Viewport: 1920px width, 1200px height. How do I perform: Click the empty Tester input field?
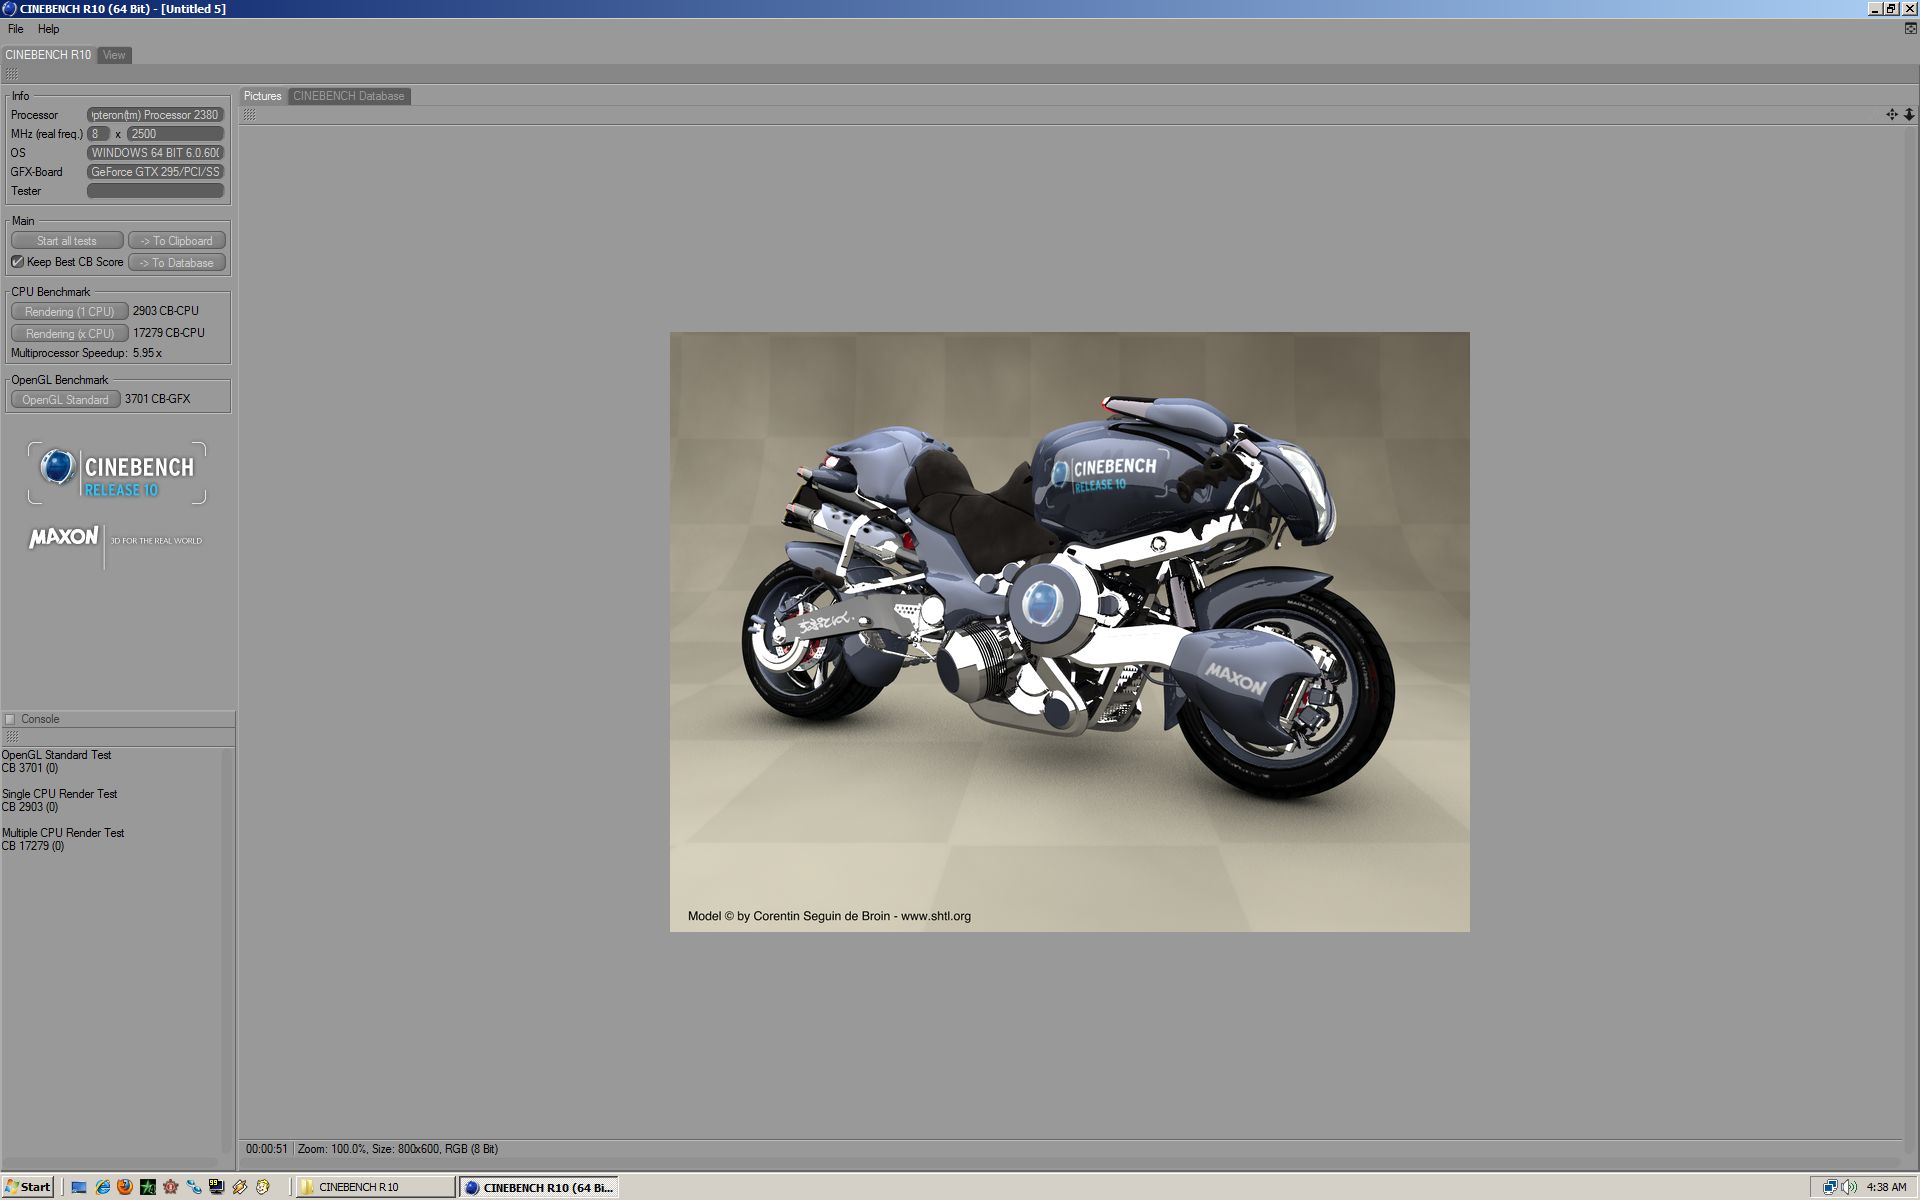pos(155,191)
